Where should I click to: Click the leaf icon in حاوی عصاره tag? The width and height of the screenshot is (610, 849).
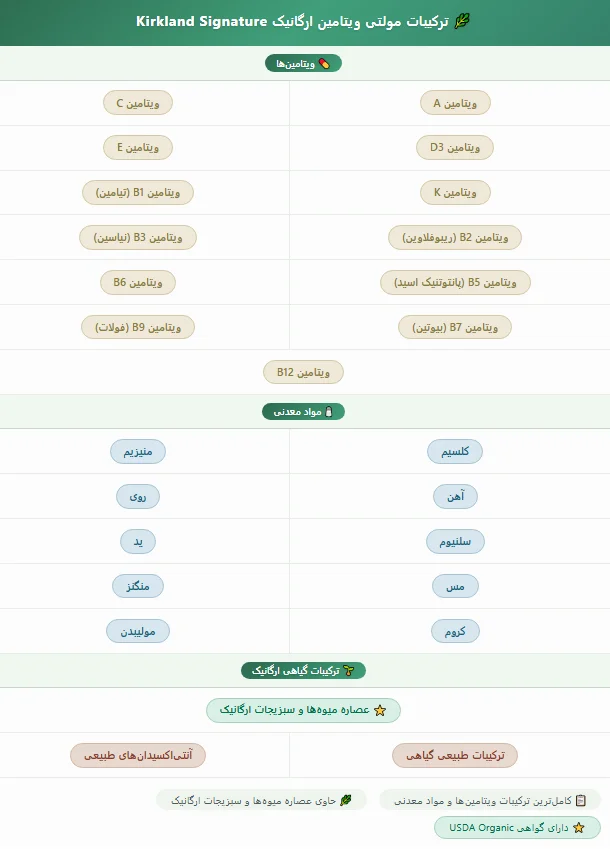coord(346,800)
